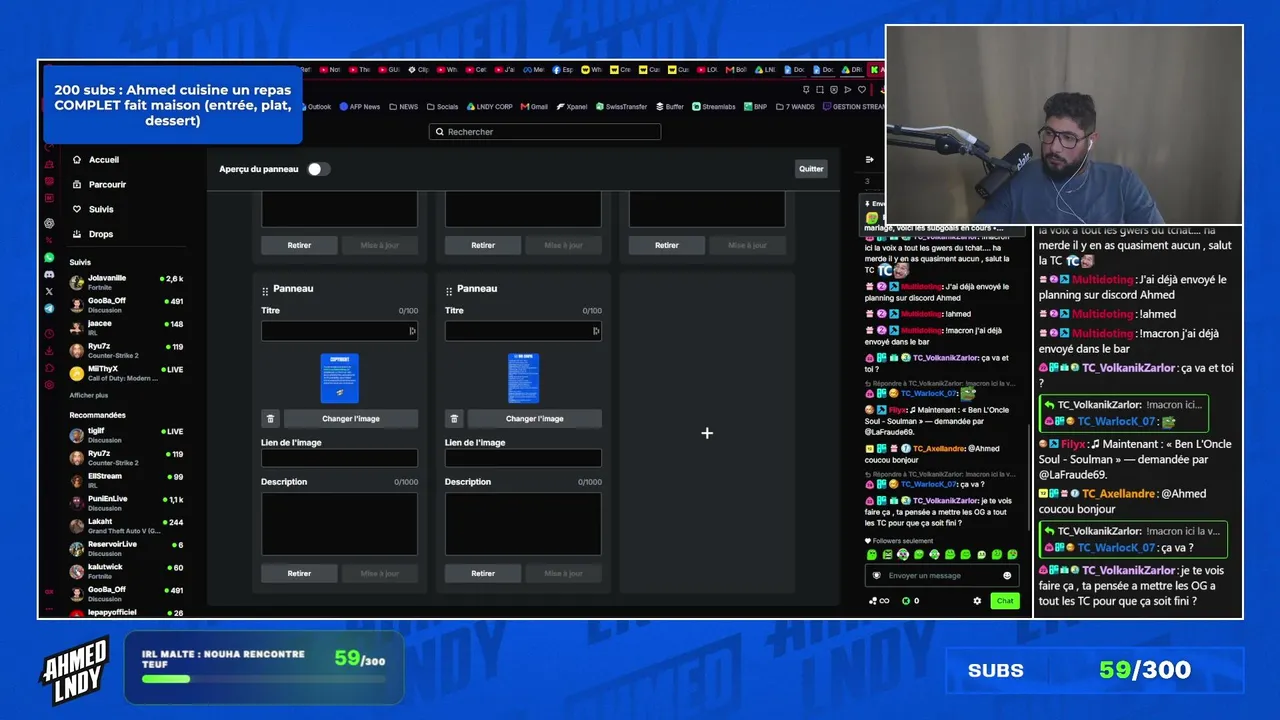This screenshot has height=720, width=1280.
Task: Delete image in the first Panneau
Action: click(x=270, y=419)
